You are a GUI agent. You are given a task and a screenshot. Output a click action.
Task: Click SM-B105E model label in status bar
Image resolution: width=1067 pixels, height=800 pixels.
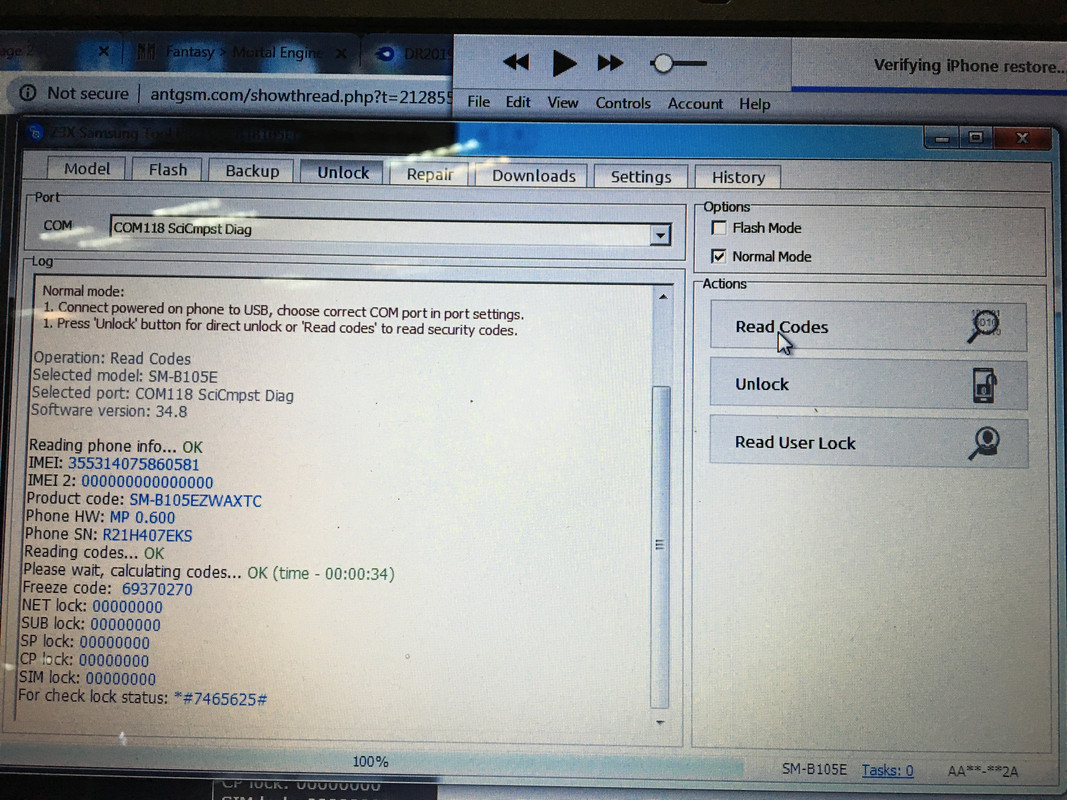[x=815, y=769]
